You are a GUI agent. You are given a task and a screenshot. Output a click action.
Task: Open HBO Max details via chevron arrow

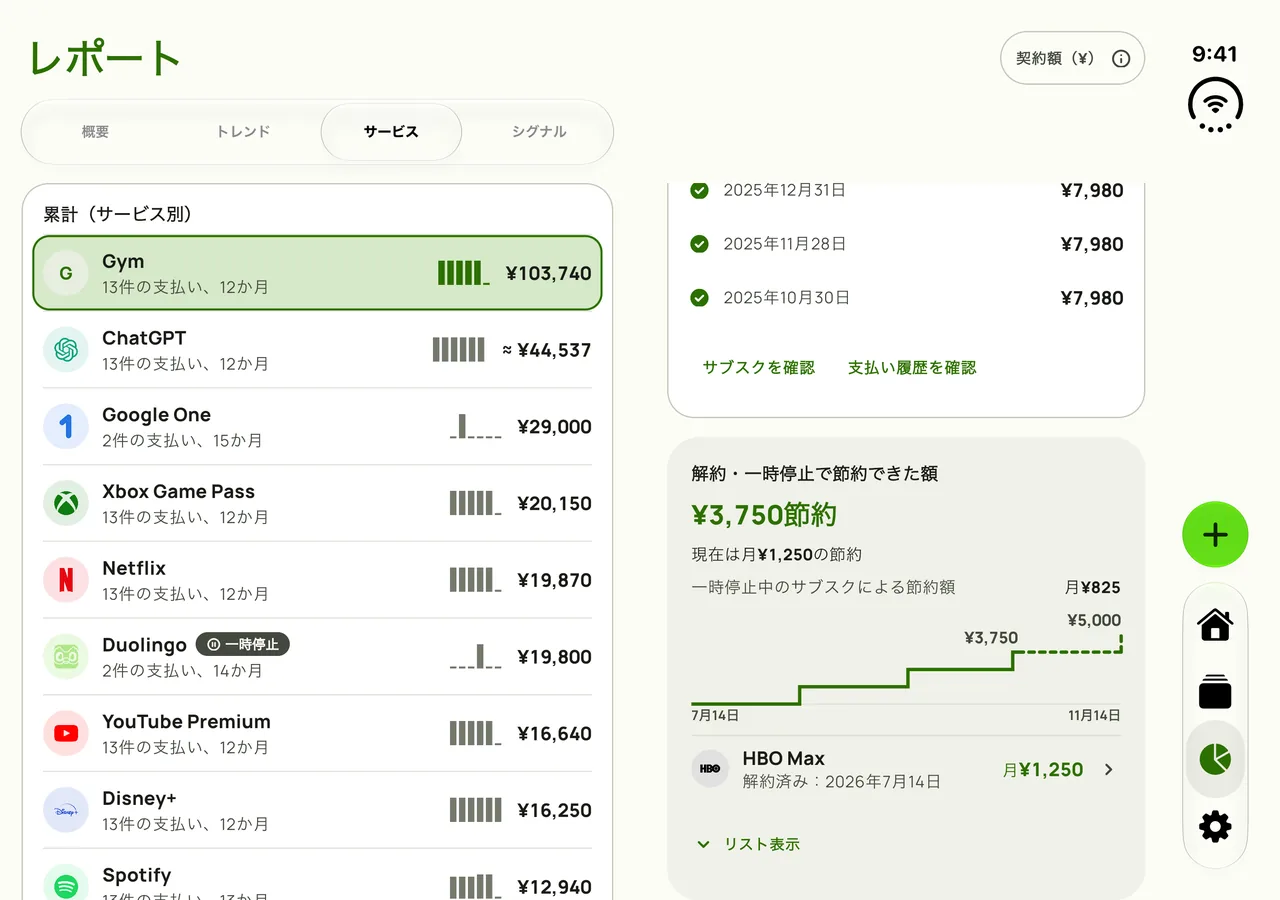tap(1108, 769)
